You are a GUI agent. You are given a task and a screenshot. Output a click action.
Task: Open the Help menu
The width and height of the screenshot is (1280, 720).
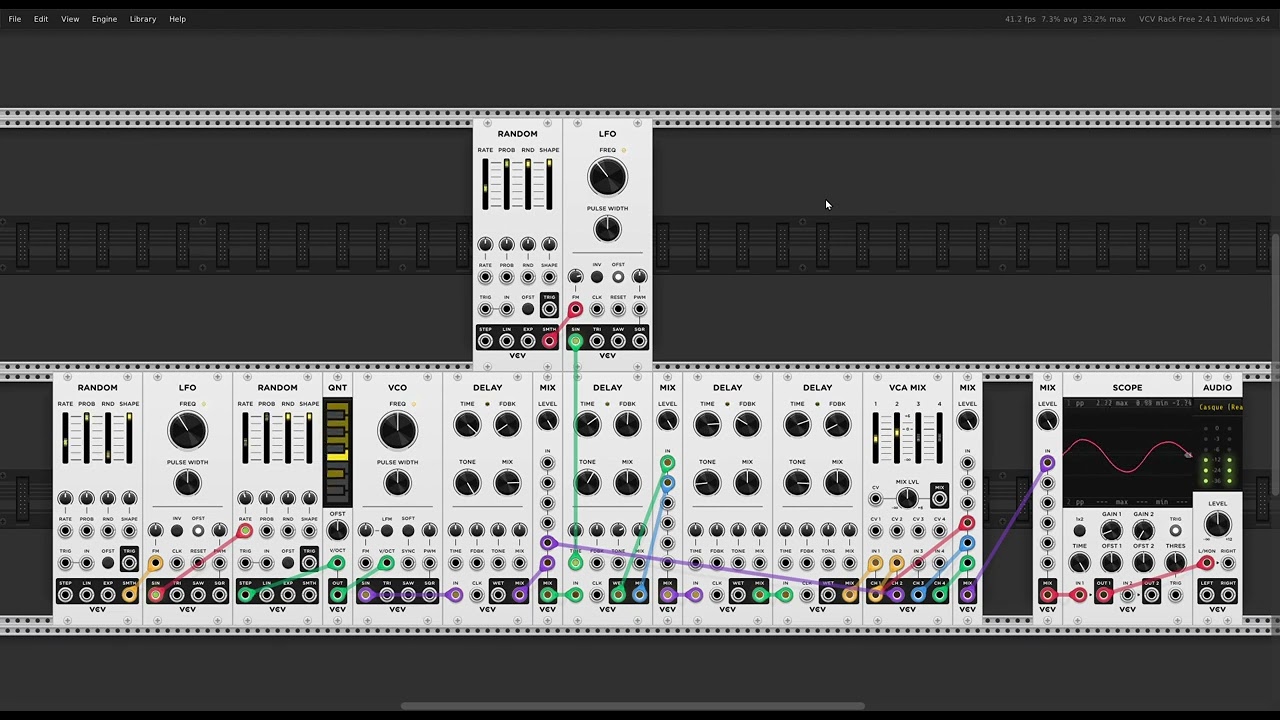[x=177, y=19]
